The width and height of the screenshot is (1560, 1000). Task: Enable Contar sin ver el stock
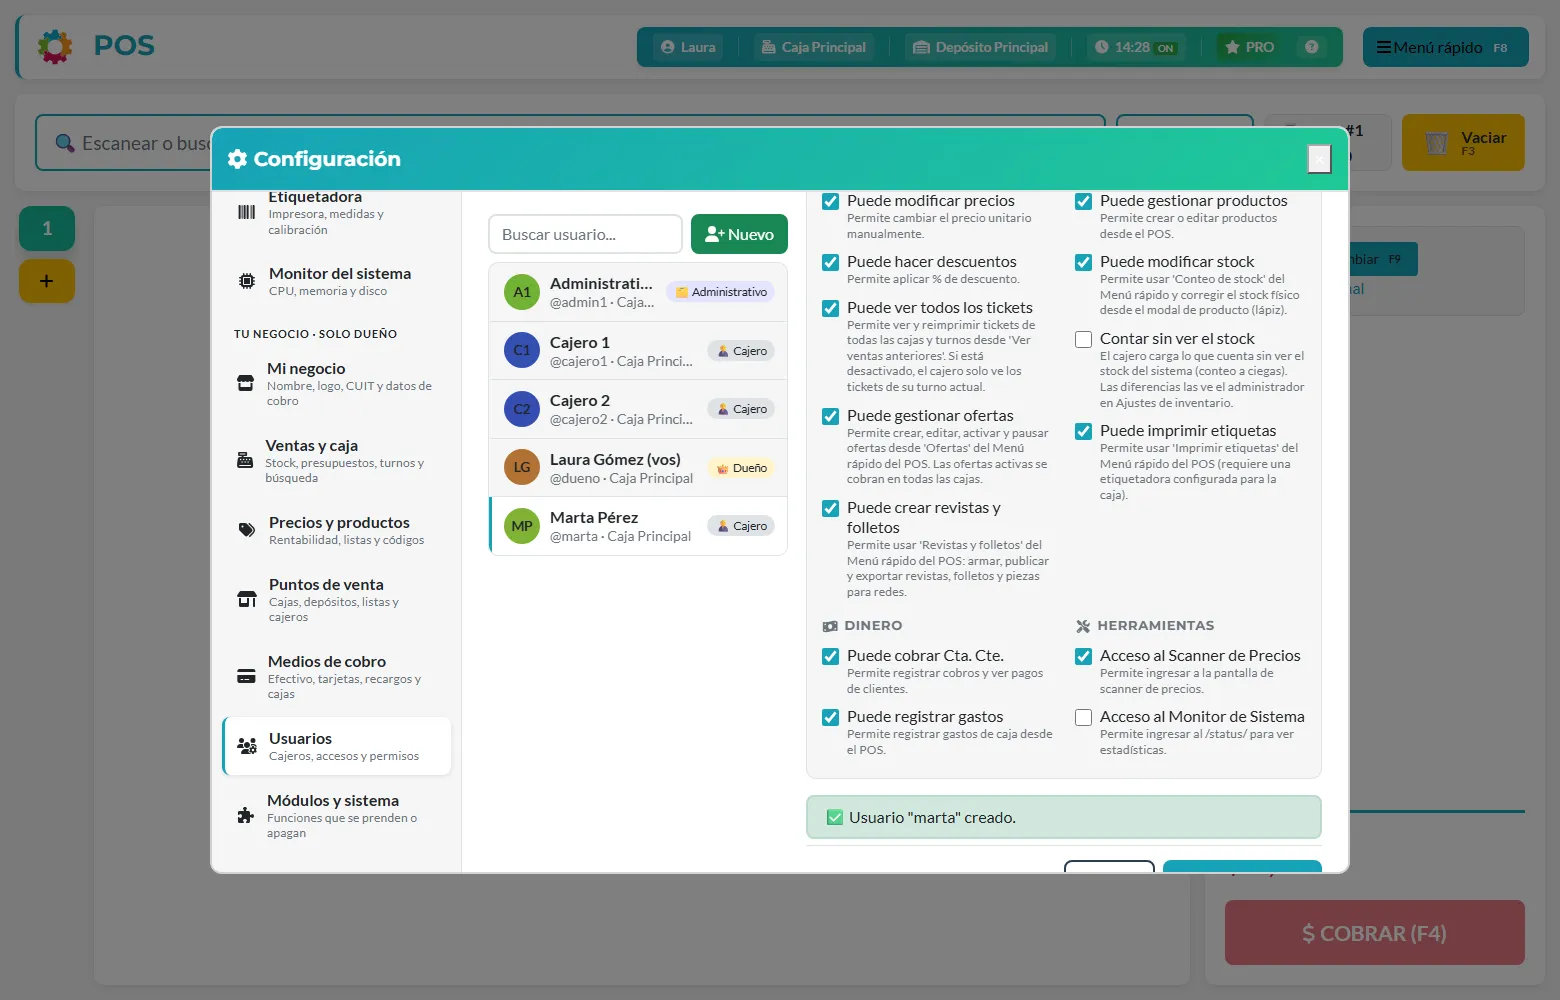tap(1083, 339)
